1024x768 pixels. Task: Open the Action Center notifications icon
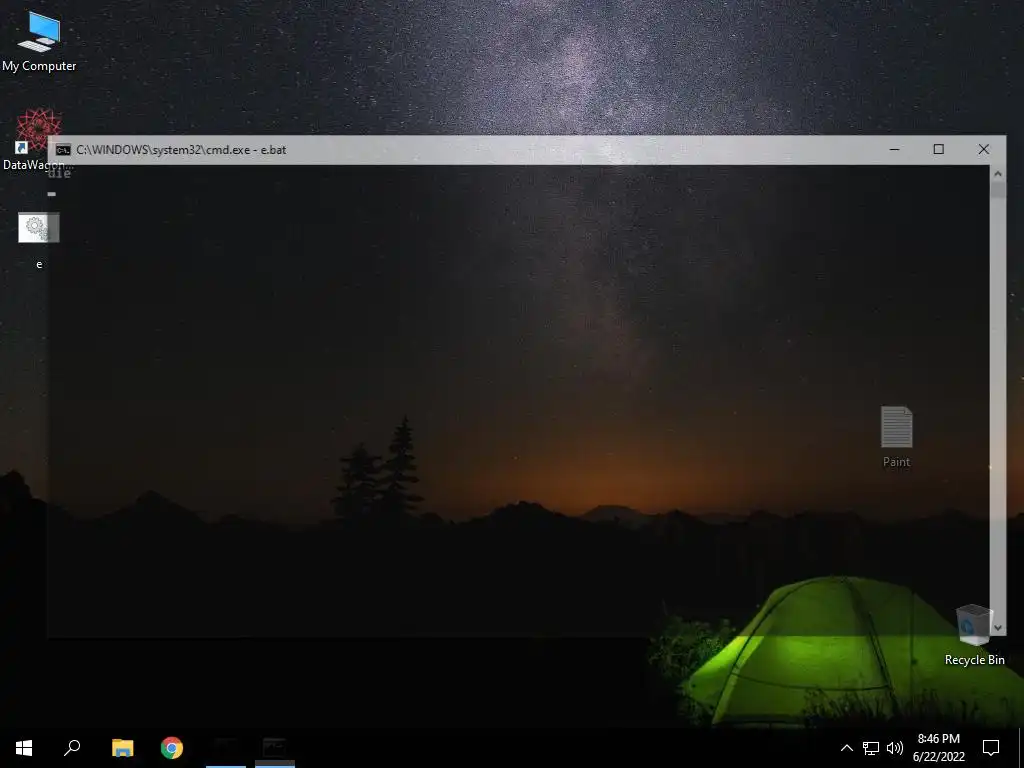point(991,748)
